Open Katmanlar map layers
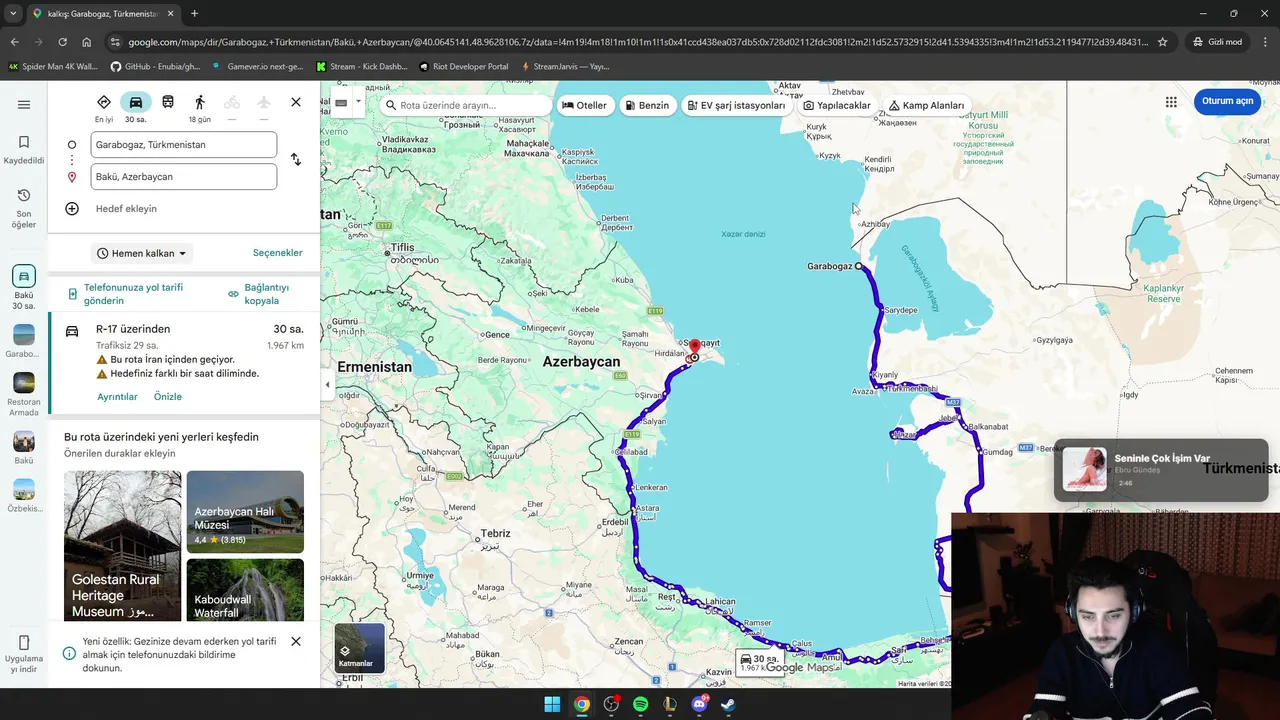Viewport: 1280px width, 720px height. (359, 648)
